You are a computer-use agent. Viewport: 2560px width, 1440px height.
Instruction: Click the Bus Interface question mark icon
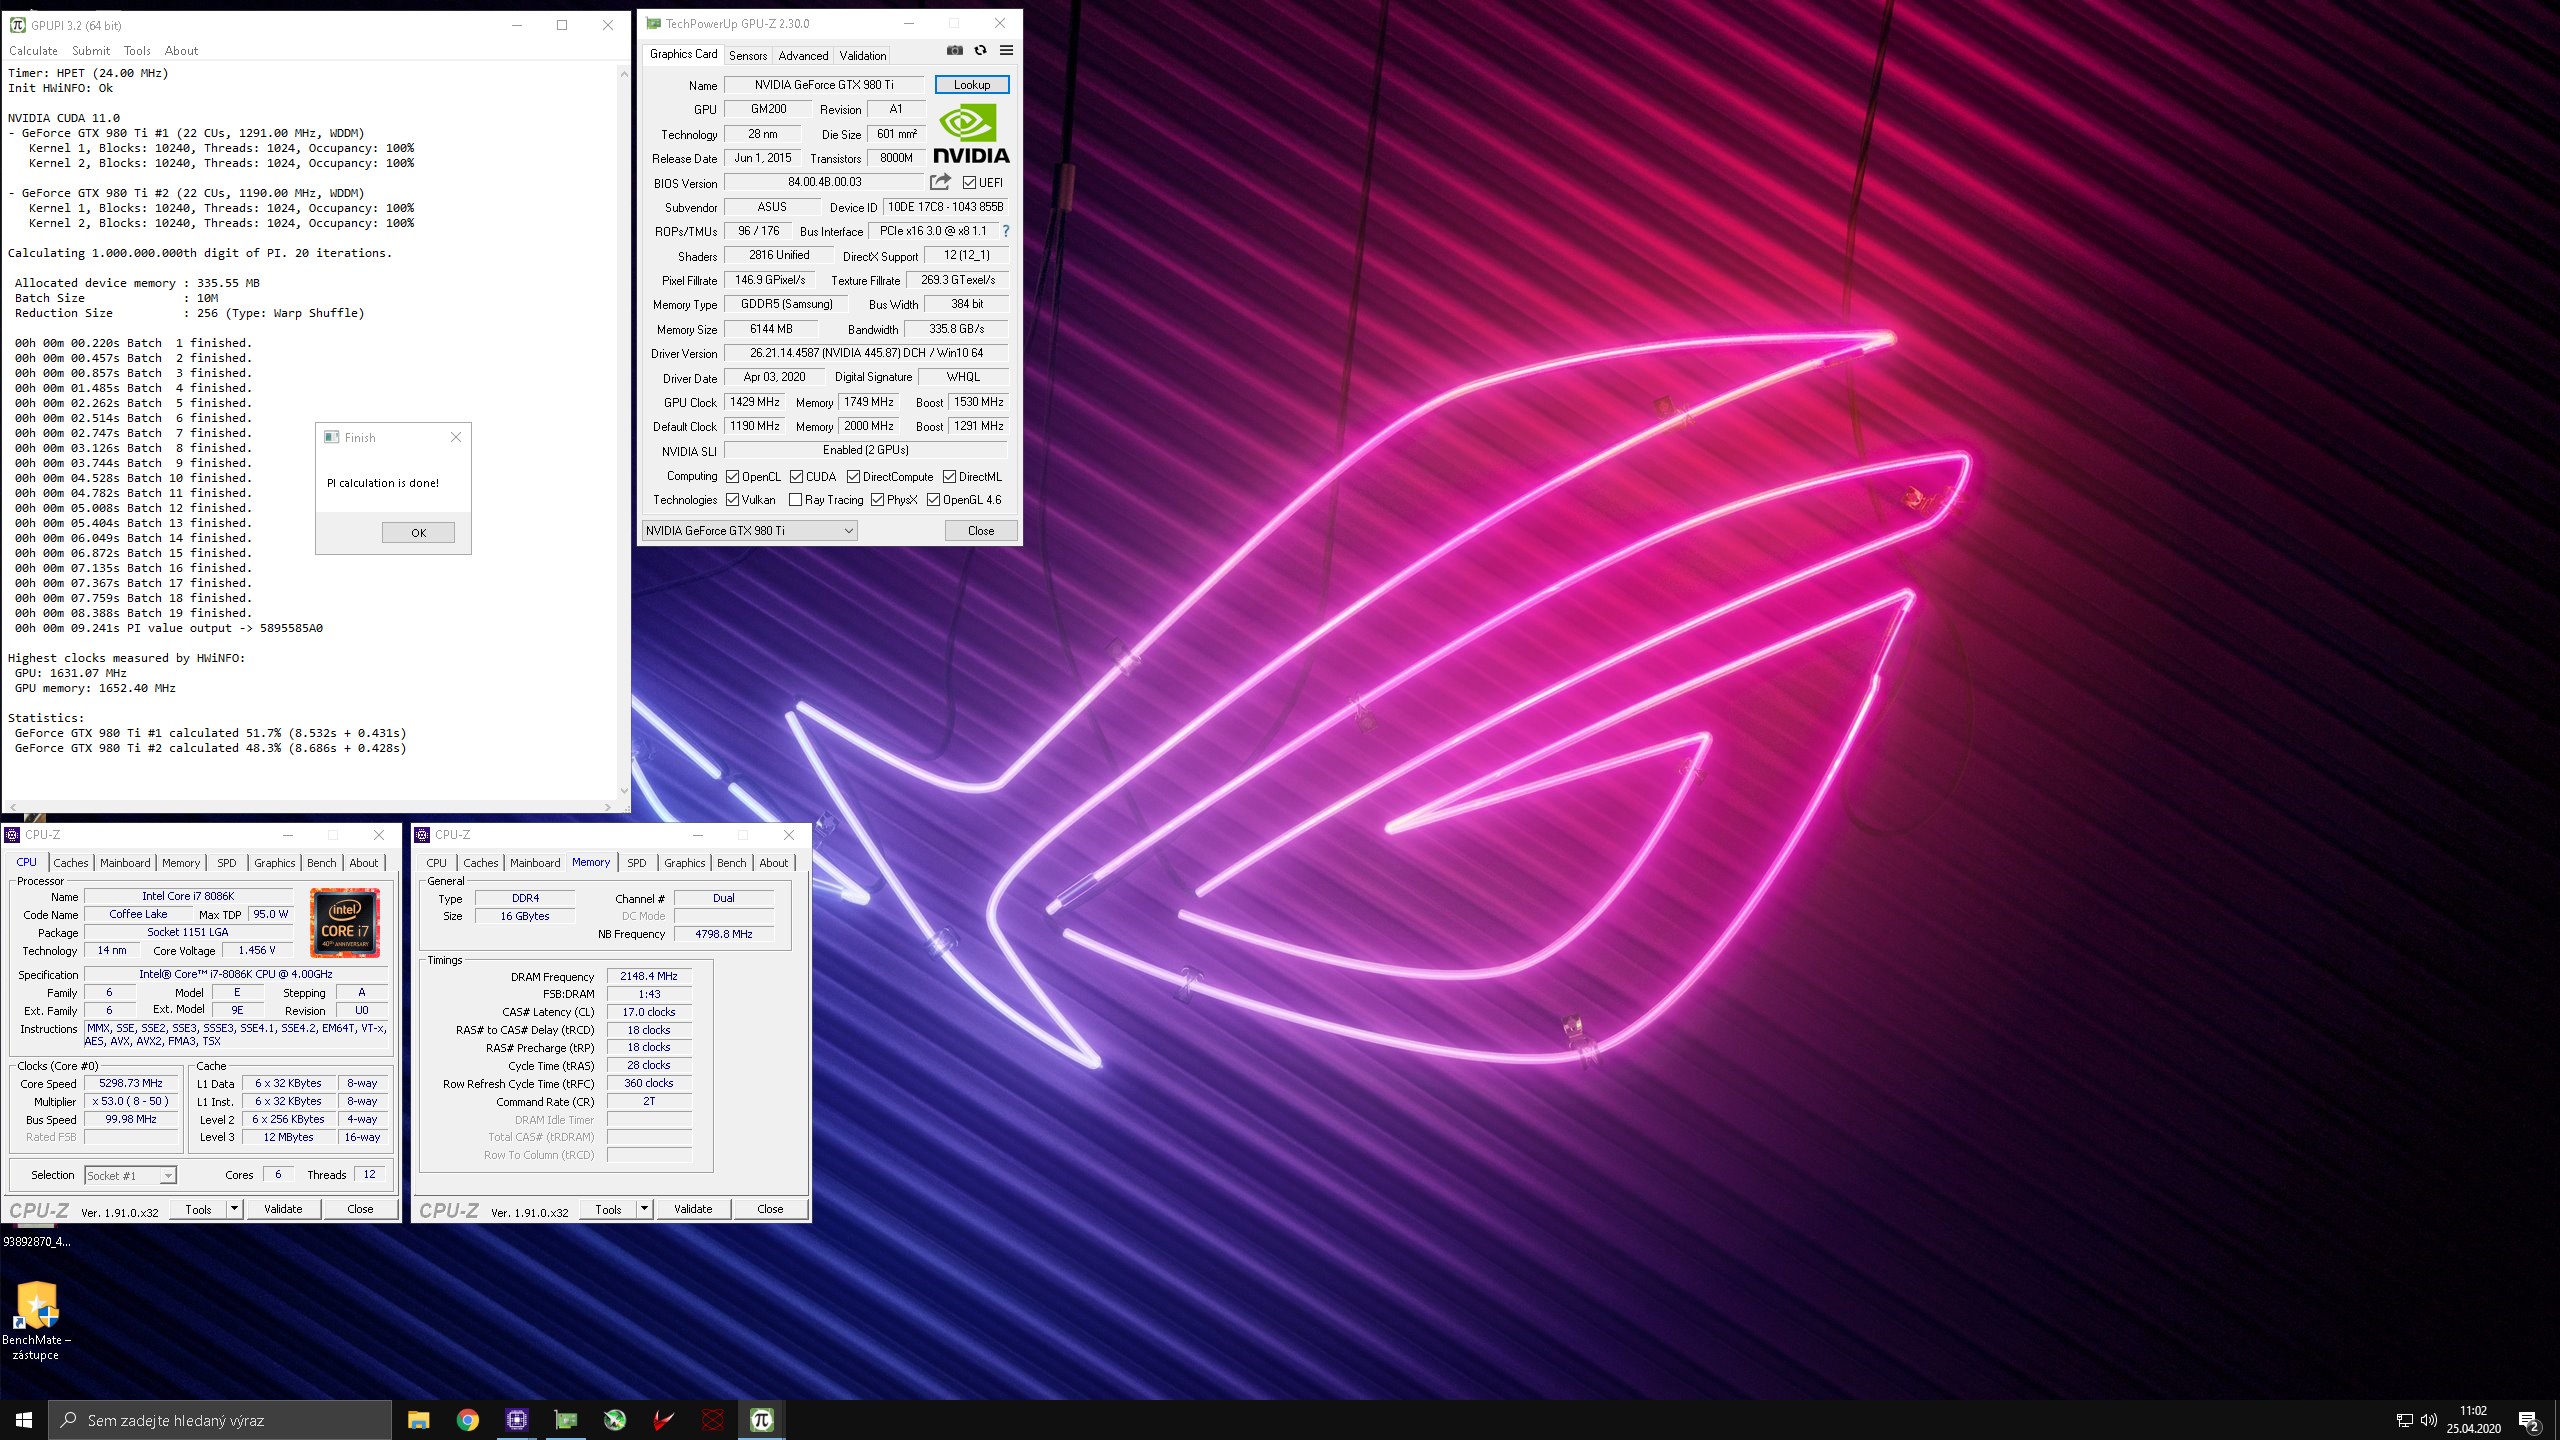tap(1005, 231)
